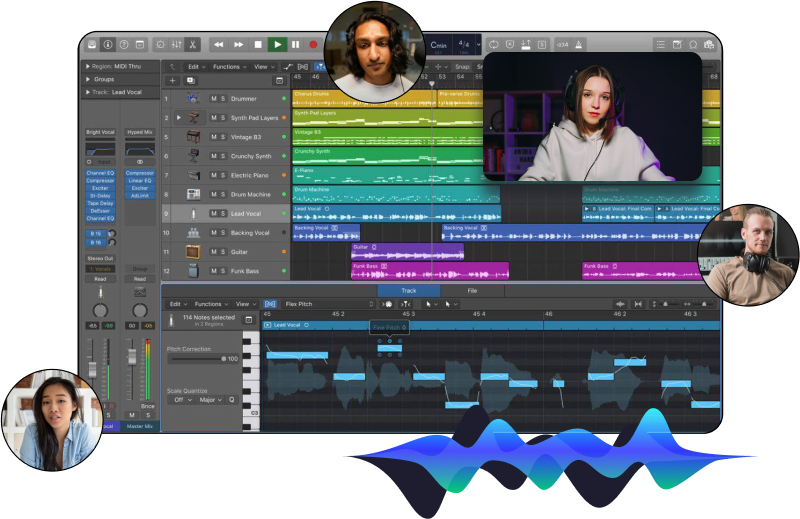Click the Drummer track drum kit icon

click(192, 98)
